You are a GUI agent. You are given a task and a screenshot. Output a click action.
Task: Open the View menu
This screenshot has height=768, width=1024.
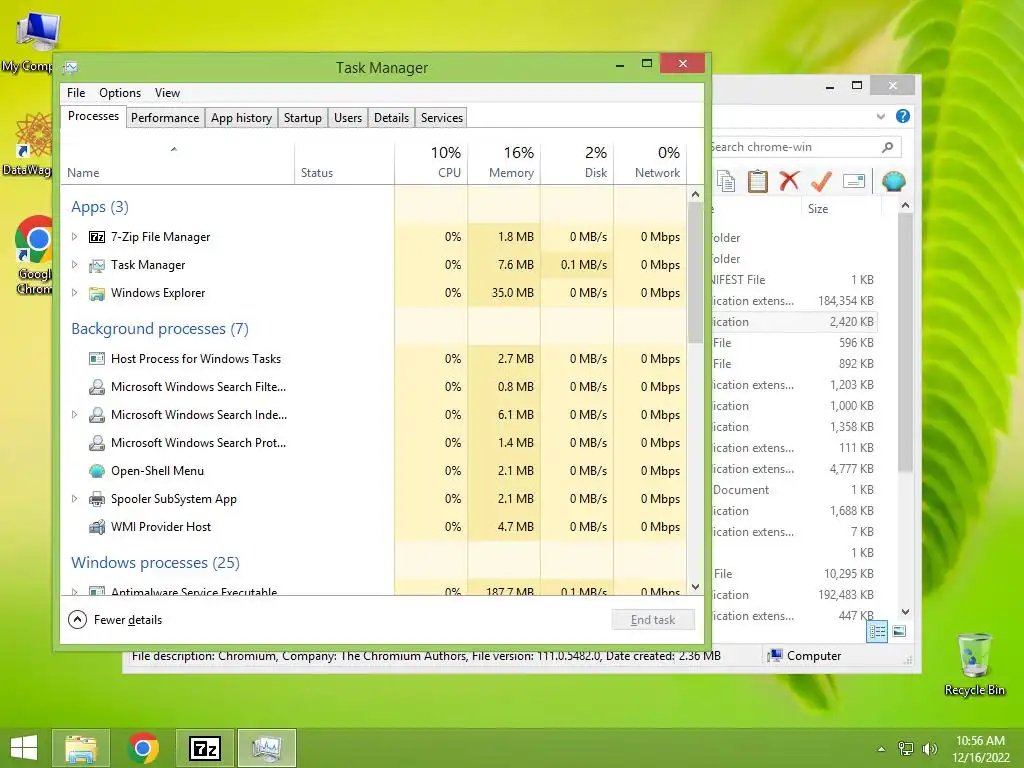pos(167,93)
